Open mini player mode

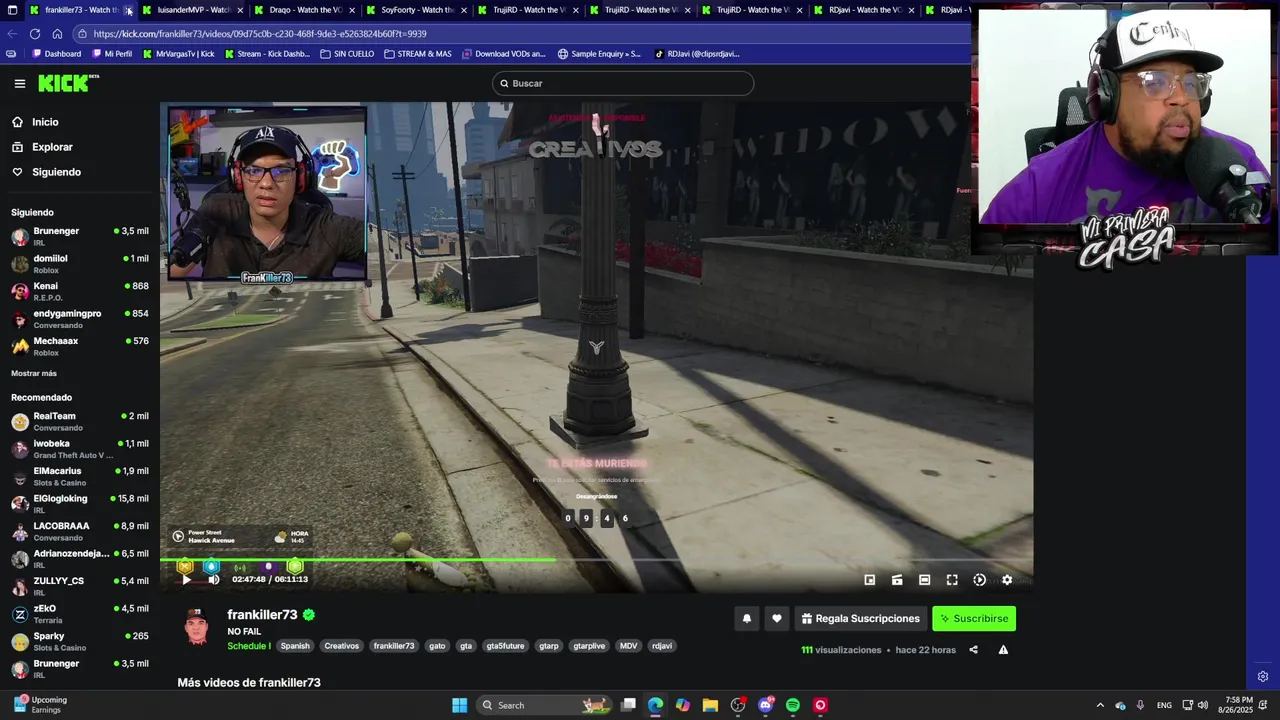870,580
